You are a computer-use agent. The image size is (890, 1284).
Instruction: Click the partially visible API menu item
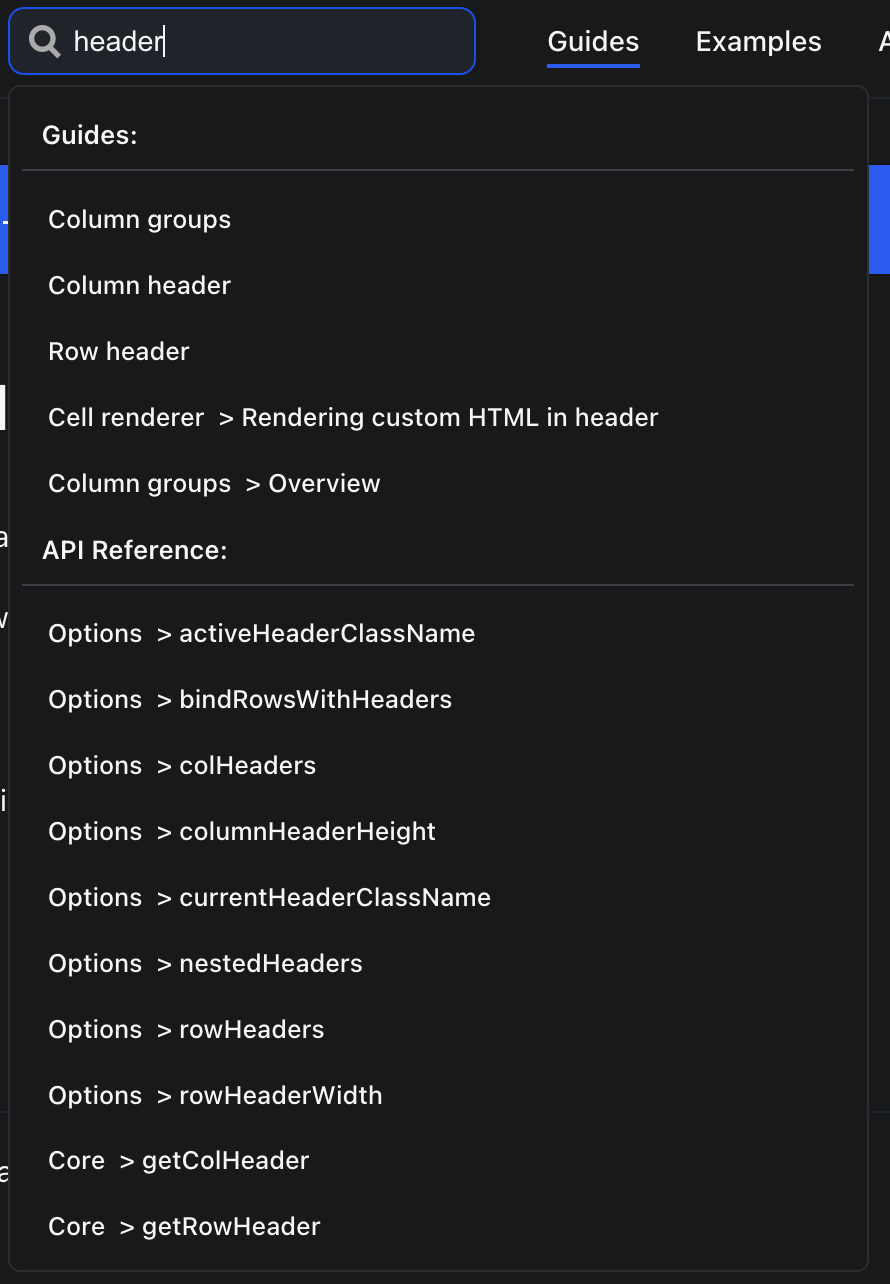pos(883,42)
